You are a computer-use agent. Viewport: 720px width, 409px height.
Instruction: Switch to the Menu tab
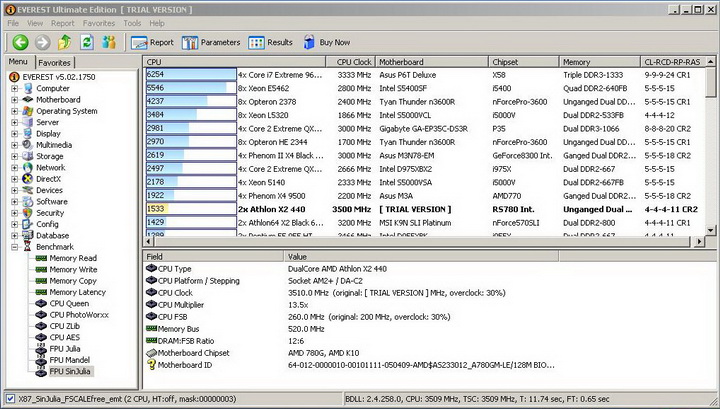pyautogui.click(x=18, y=62)
